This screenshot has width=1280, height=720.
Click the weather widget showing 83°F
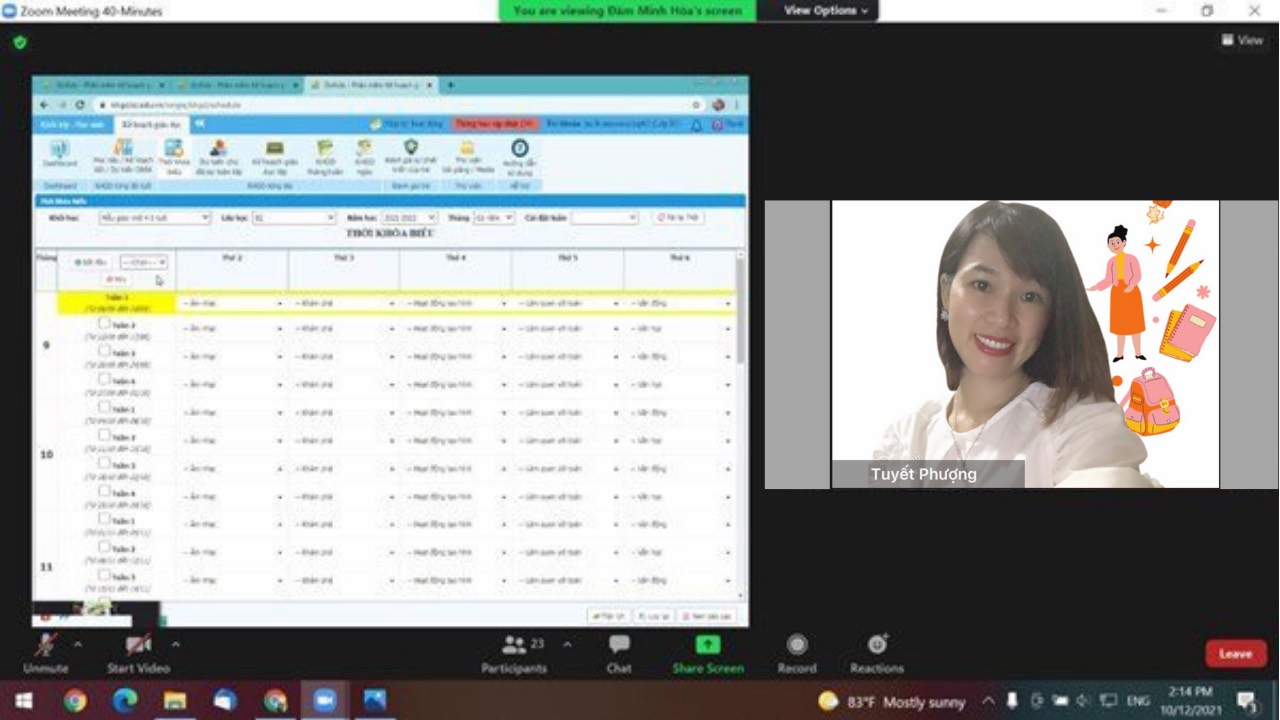click(x=891, y=702)
